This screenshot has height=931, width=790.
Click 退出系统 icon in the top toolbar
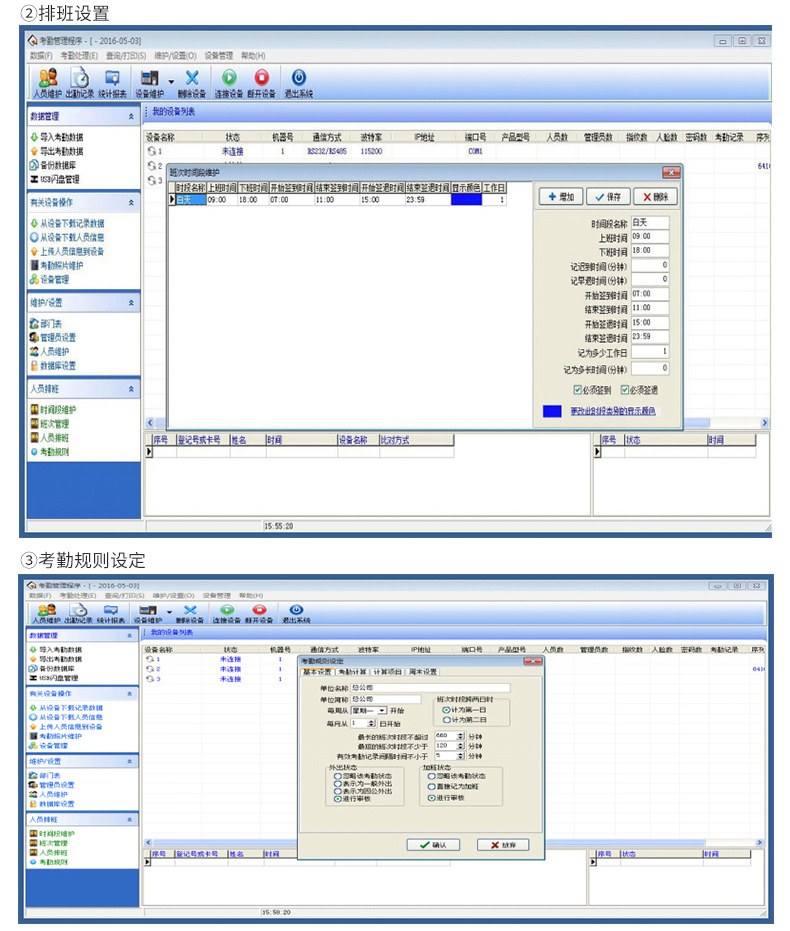pos(298,82)
